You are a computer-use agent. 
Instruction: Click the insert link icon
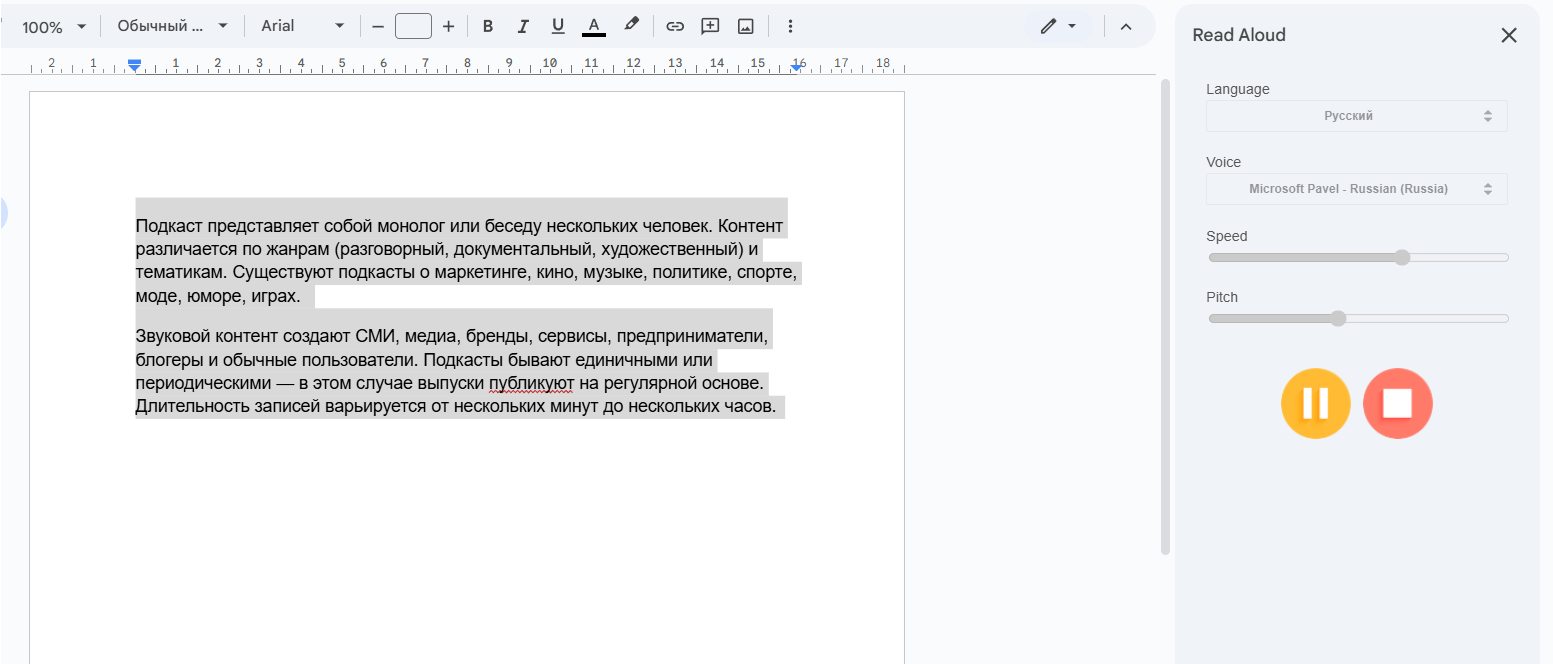675,26
